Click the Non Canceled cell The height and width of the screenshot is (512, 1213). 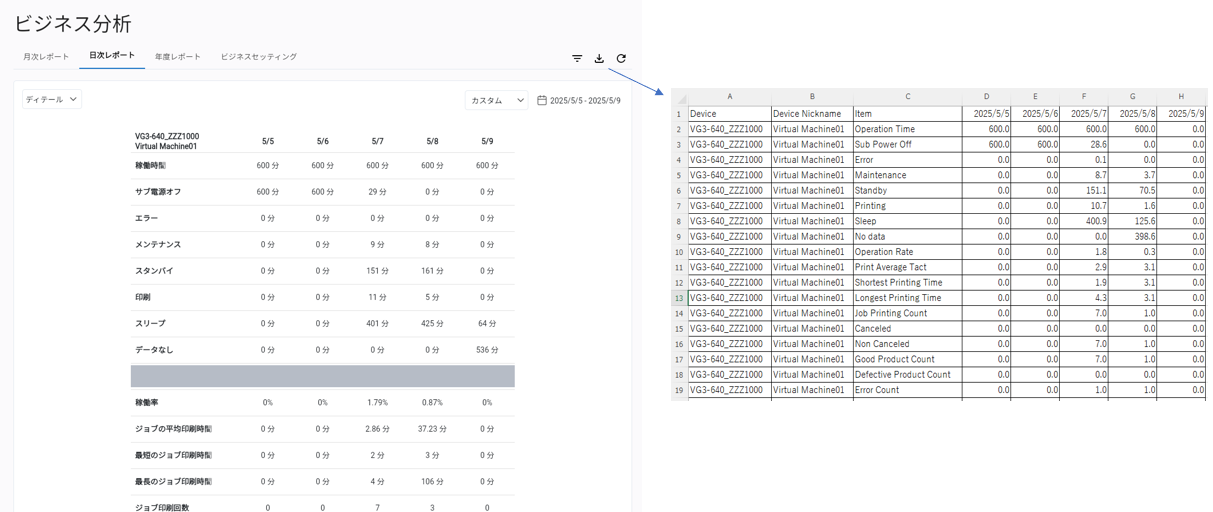pyautogui.click(x=907, y=344)
